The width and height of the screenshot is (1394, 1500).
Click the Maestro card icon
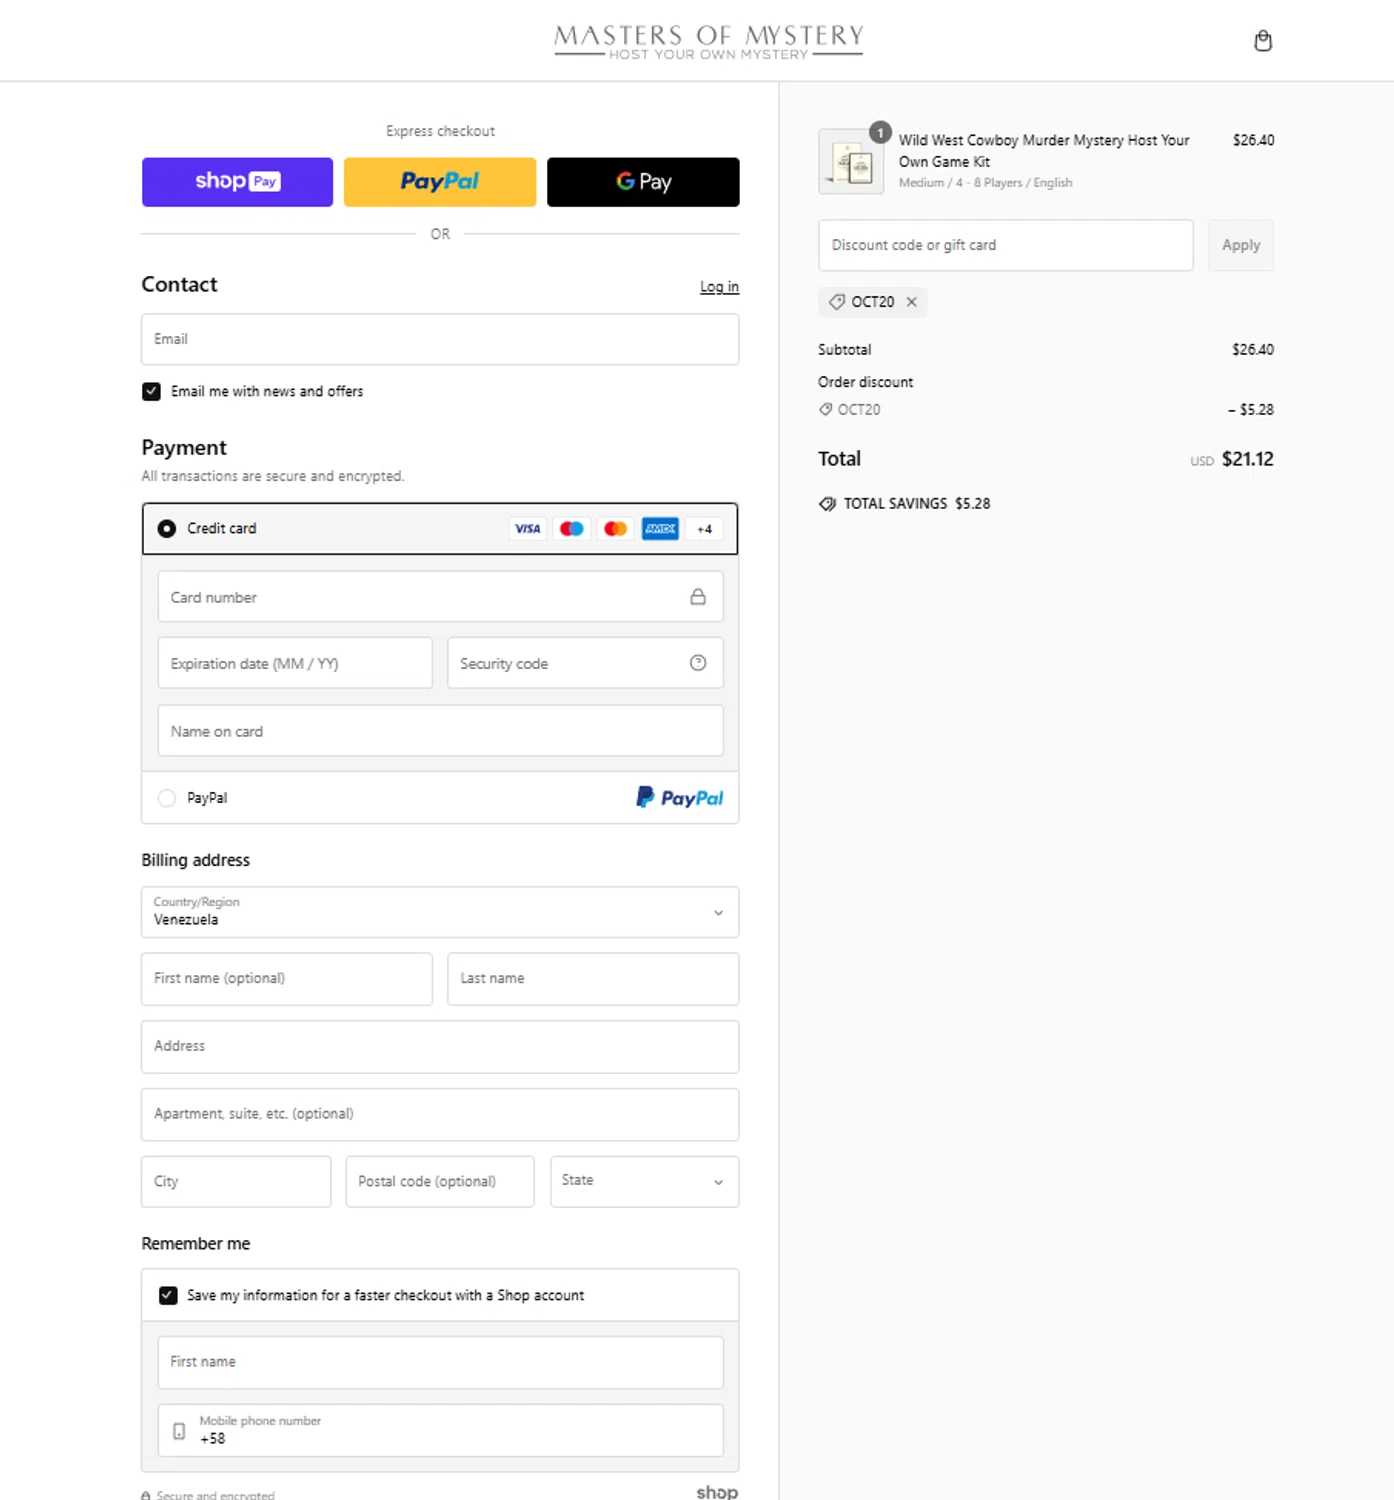coord(572,529)
